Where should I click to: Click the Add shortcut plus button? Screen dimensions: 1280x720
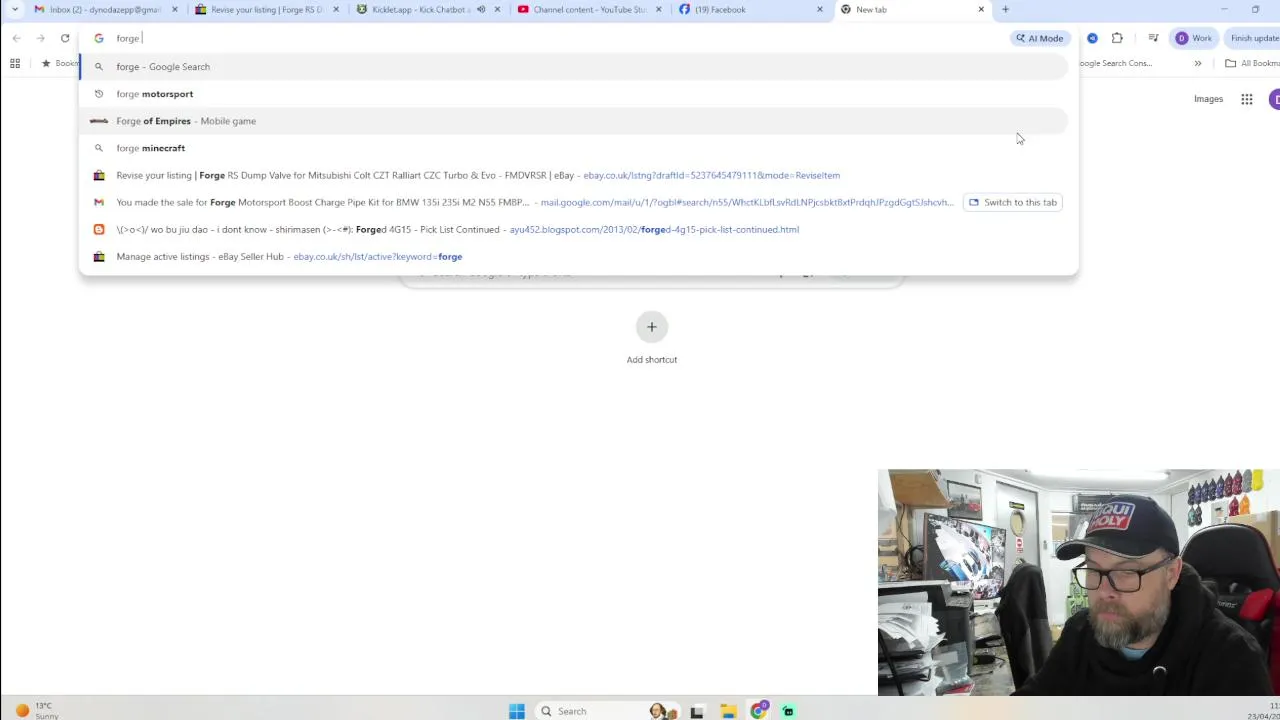651,327
